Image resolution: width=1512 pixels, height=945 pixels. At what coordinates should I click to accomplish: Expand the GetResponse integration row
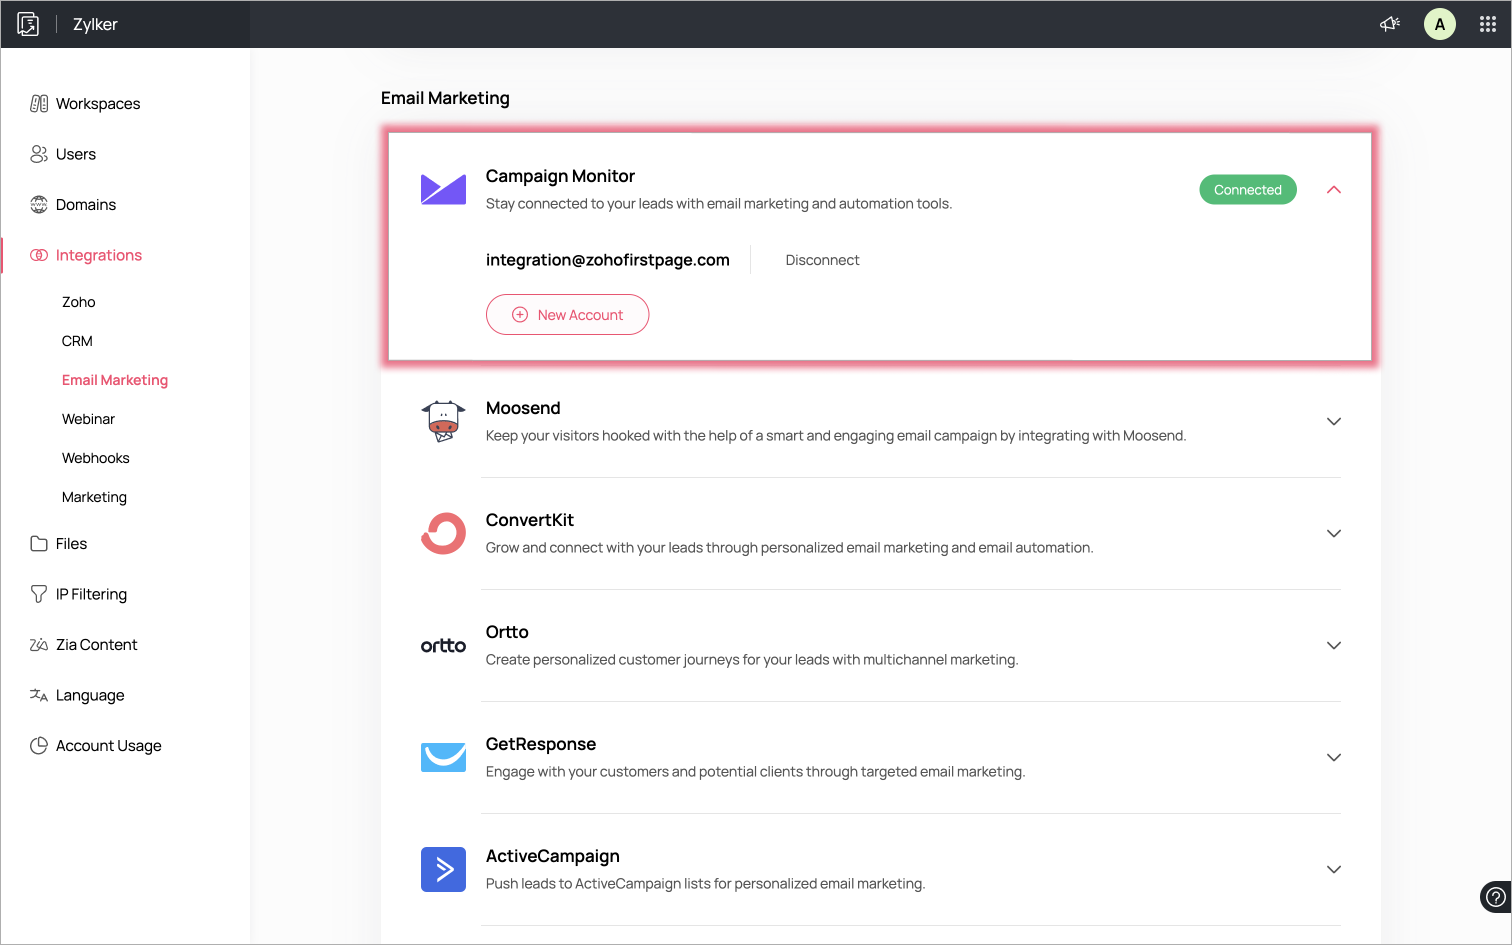(x=1334, y=757)
